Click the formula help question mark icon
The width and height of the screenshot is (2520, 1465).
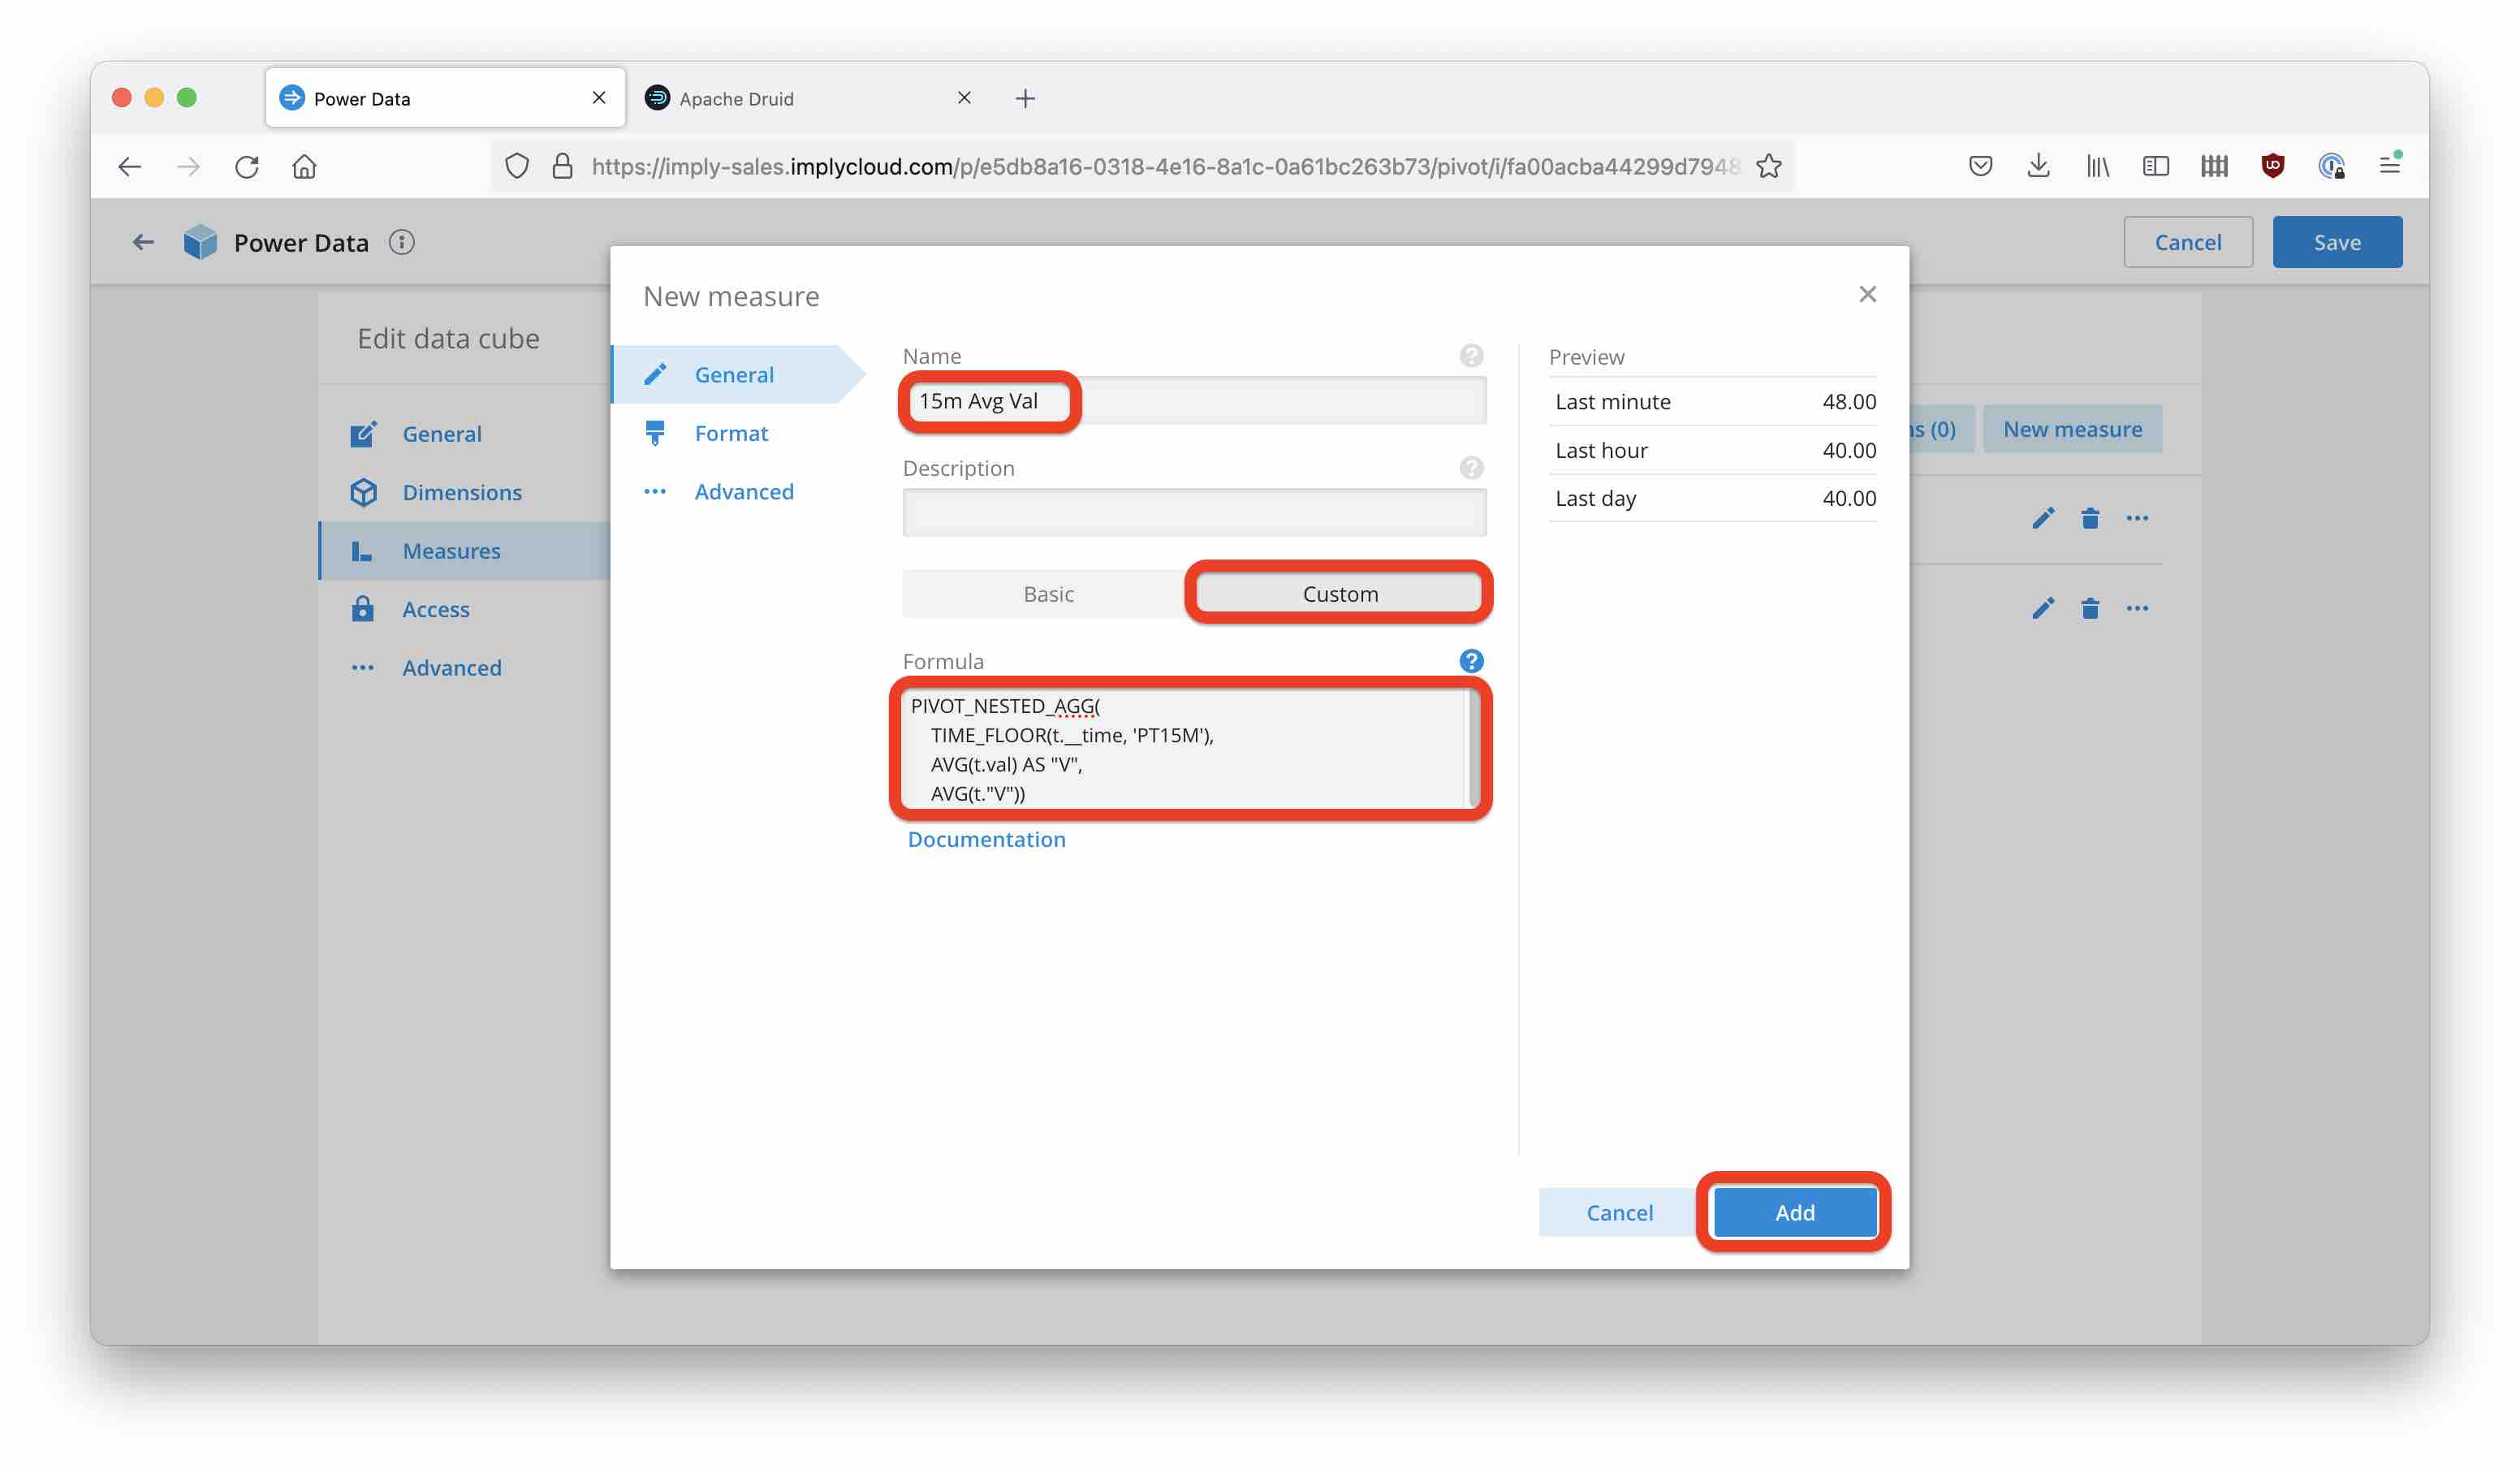click(1473, 659)
